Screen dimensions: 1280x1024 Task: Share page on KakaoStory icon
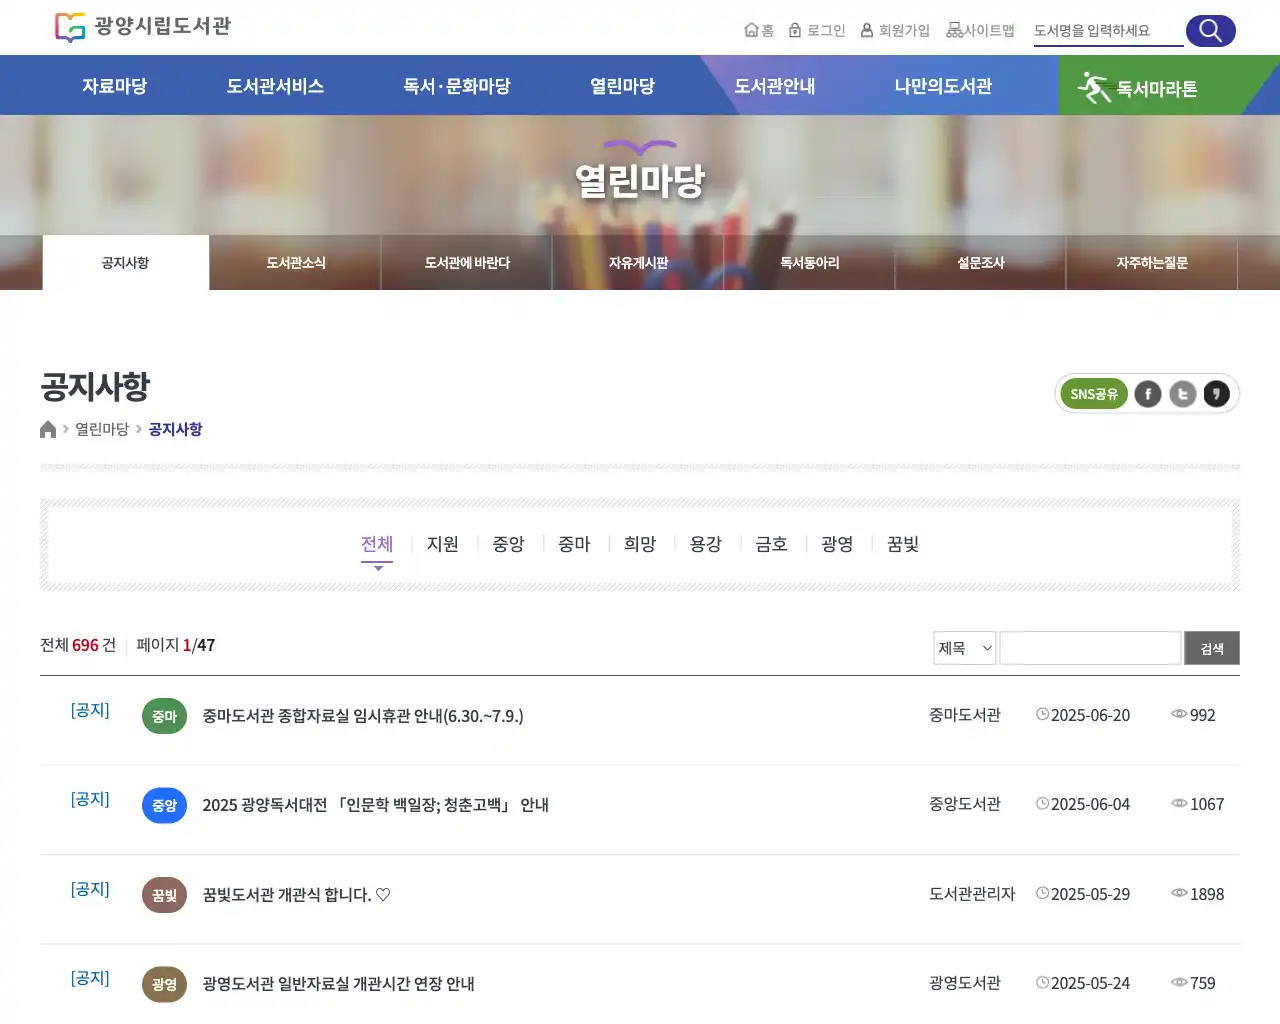1217,394
